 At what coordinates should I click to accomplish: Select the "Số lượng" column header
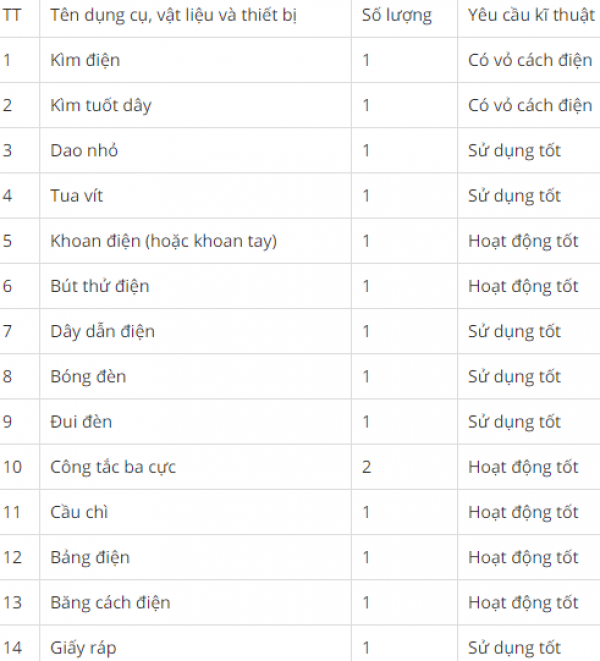398,15
